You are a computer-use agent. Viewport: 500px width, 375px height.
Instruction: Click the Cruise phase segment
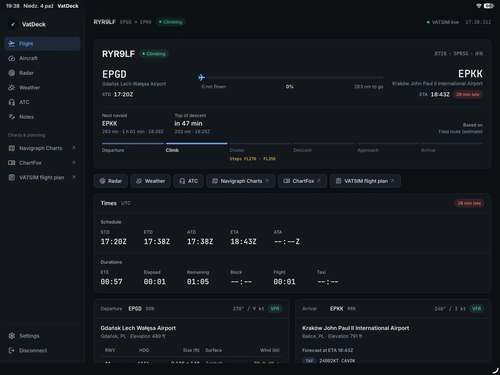click(260, 147)
